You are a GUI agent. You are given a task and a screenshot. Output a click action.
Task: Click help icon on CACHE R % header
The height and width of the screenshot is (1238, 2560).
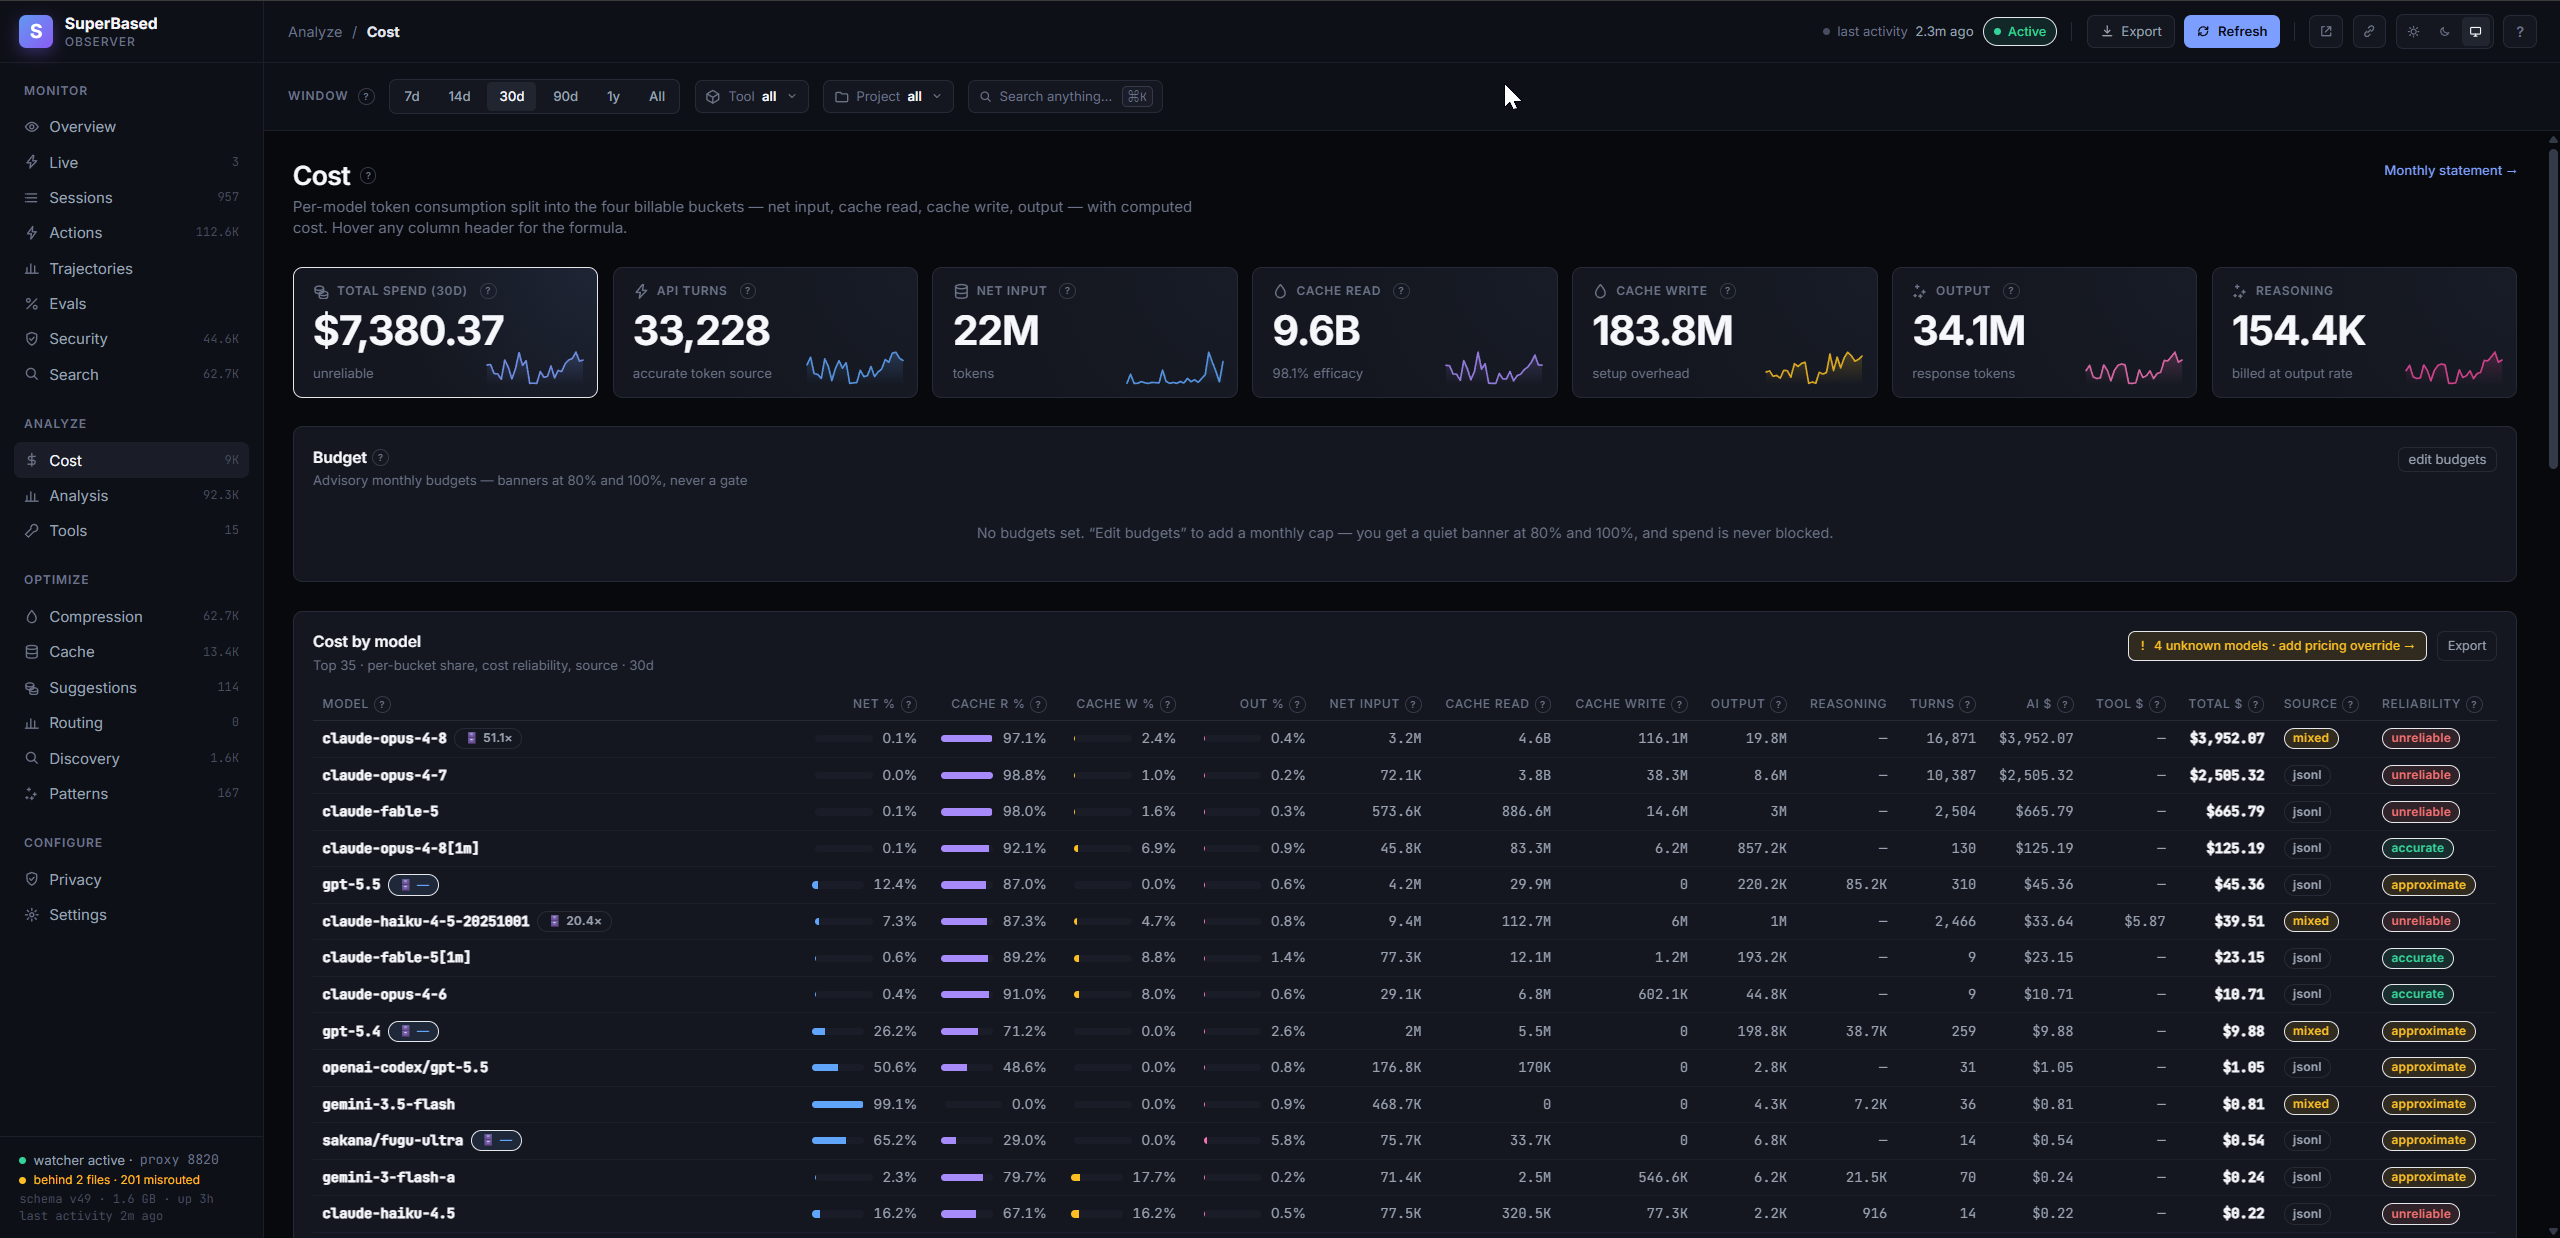coord(1038,704)
